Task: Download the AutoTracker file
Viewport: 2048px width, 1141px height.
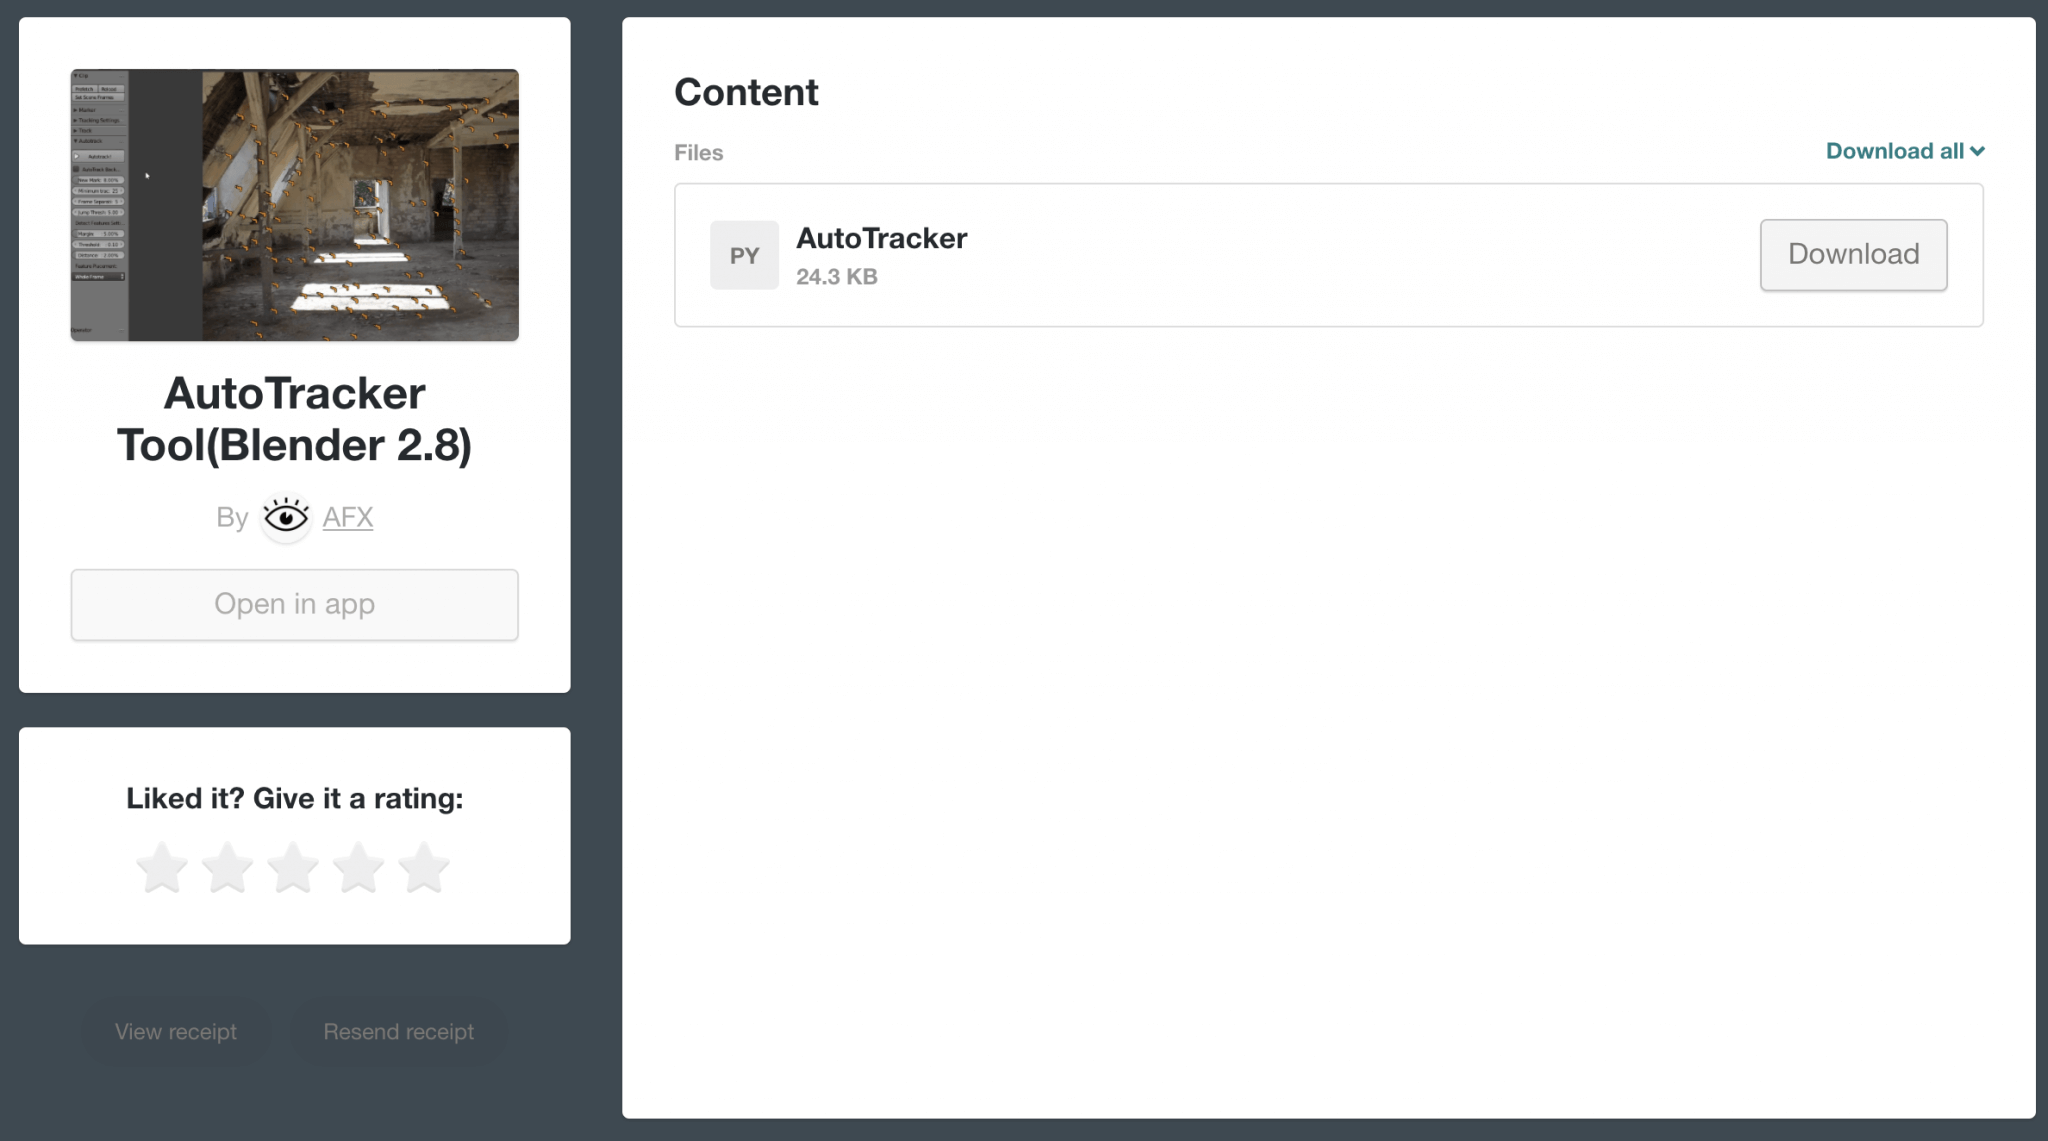Action: (1853, 255)
